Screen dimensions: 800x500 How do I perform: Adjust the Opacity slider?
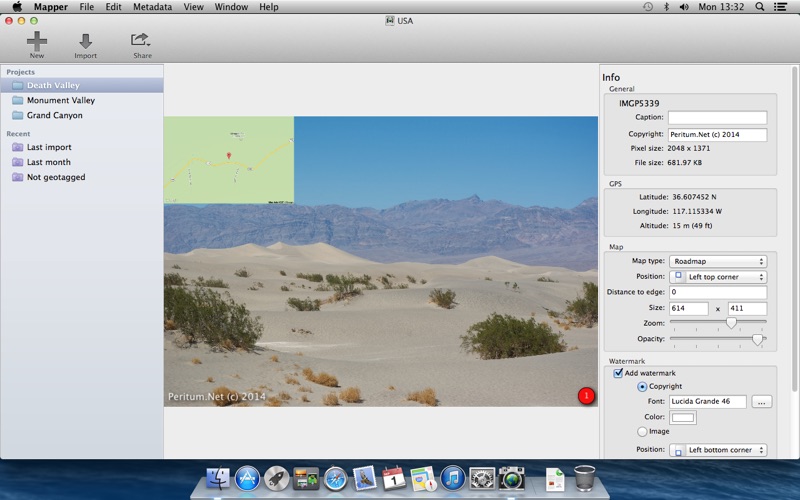(758, 339)
